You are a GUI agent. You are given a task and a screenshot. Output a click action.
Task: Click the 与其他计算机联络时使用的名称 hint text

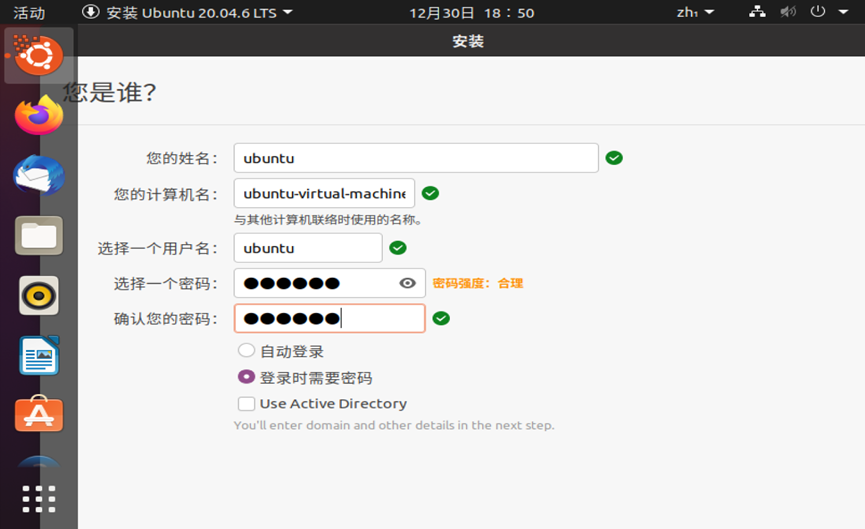pos(328,220)
